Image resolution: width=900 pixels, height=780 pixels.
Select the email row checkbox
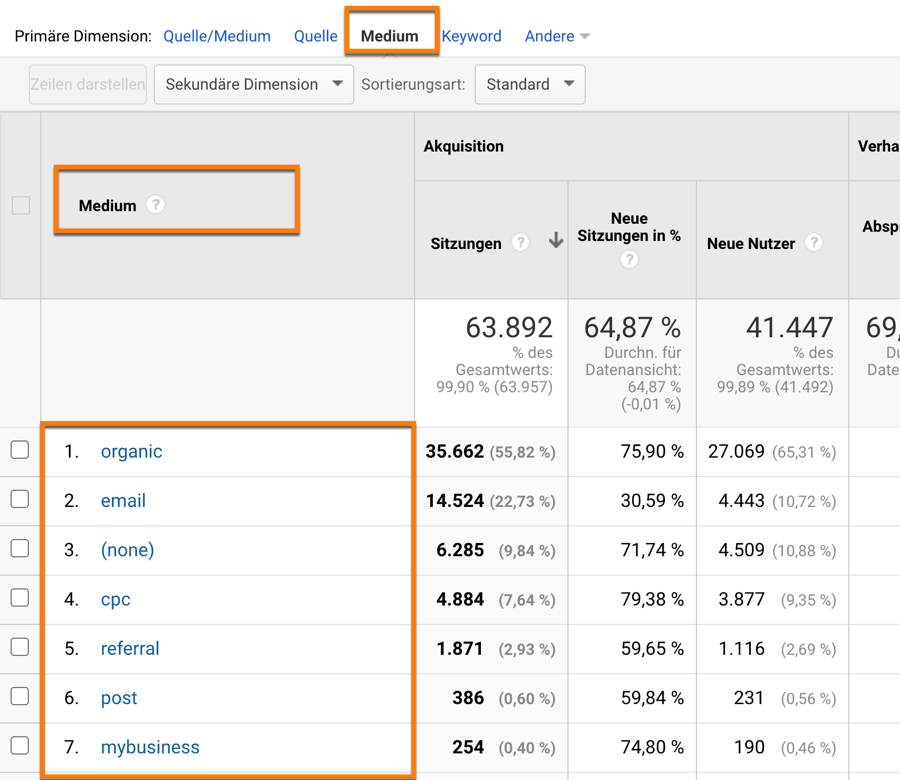pyautogui.click(x=20, y=499)
